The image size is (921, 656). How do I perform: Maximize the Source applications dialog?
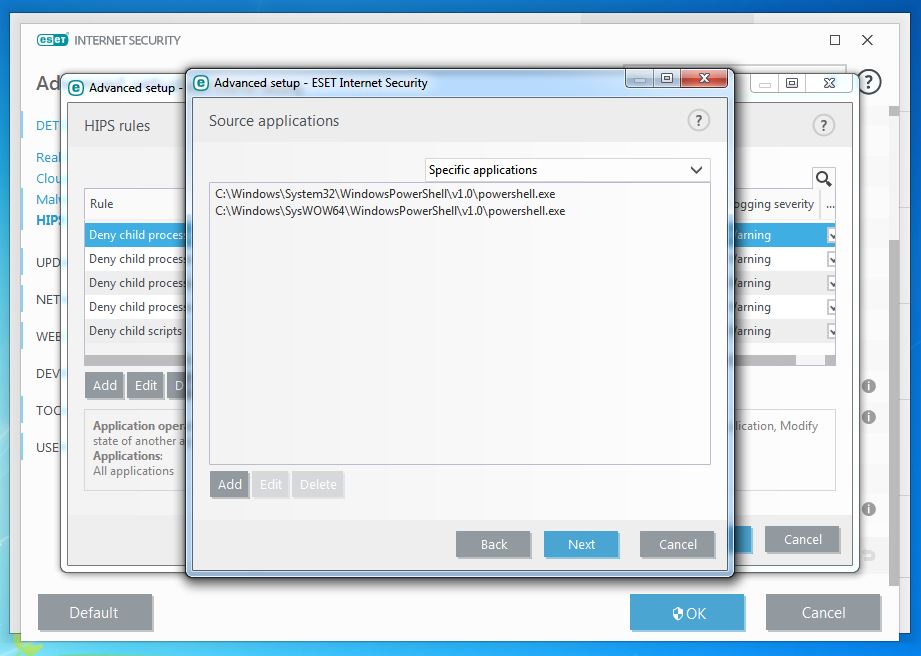coord(667,78)
